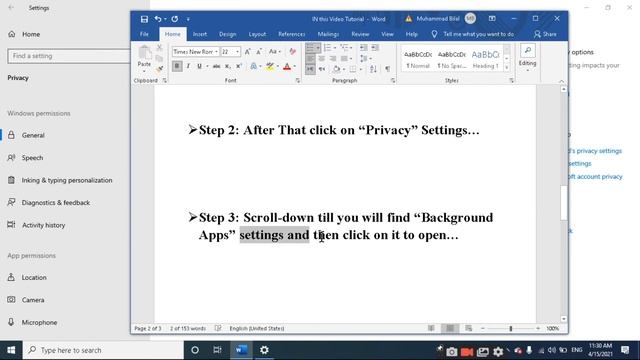Center align the paragraph
This screenshot has height=360, width=640.
tap(322, 59)
